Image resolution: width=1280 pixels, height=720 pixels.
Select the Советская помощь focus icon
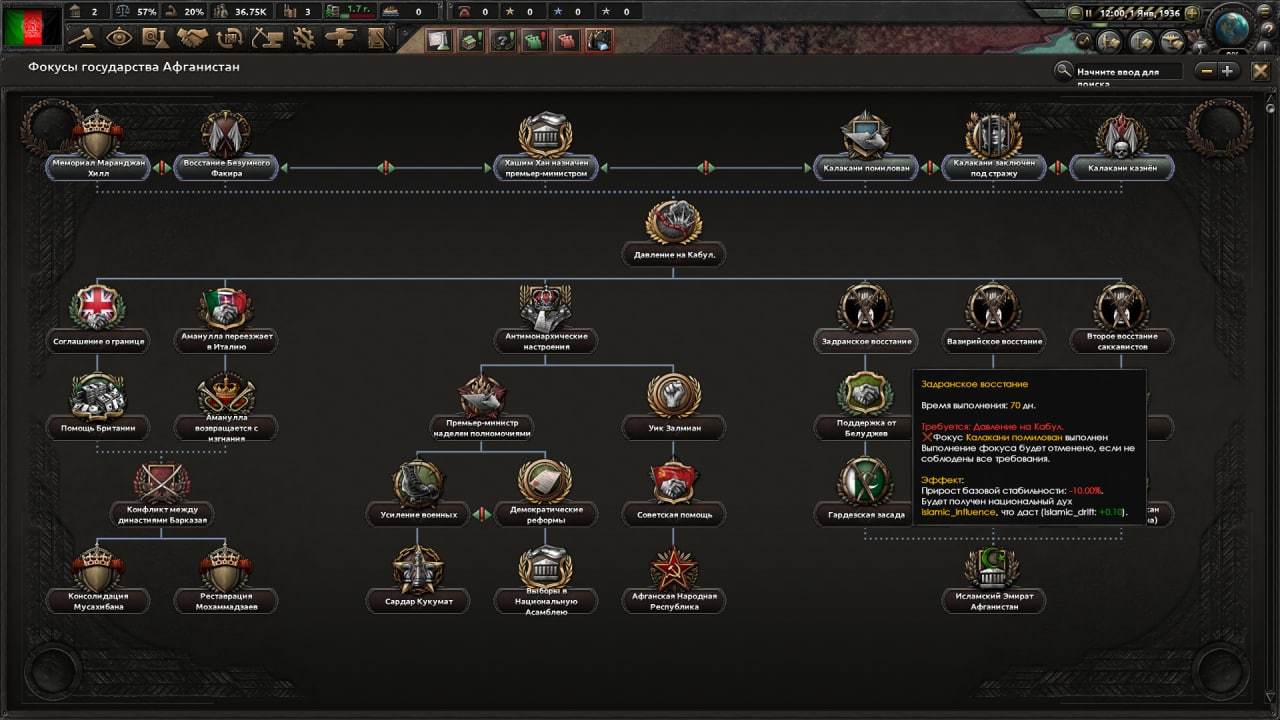[x=673, y=483]
